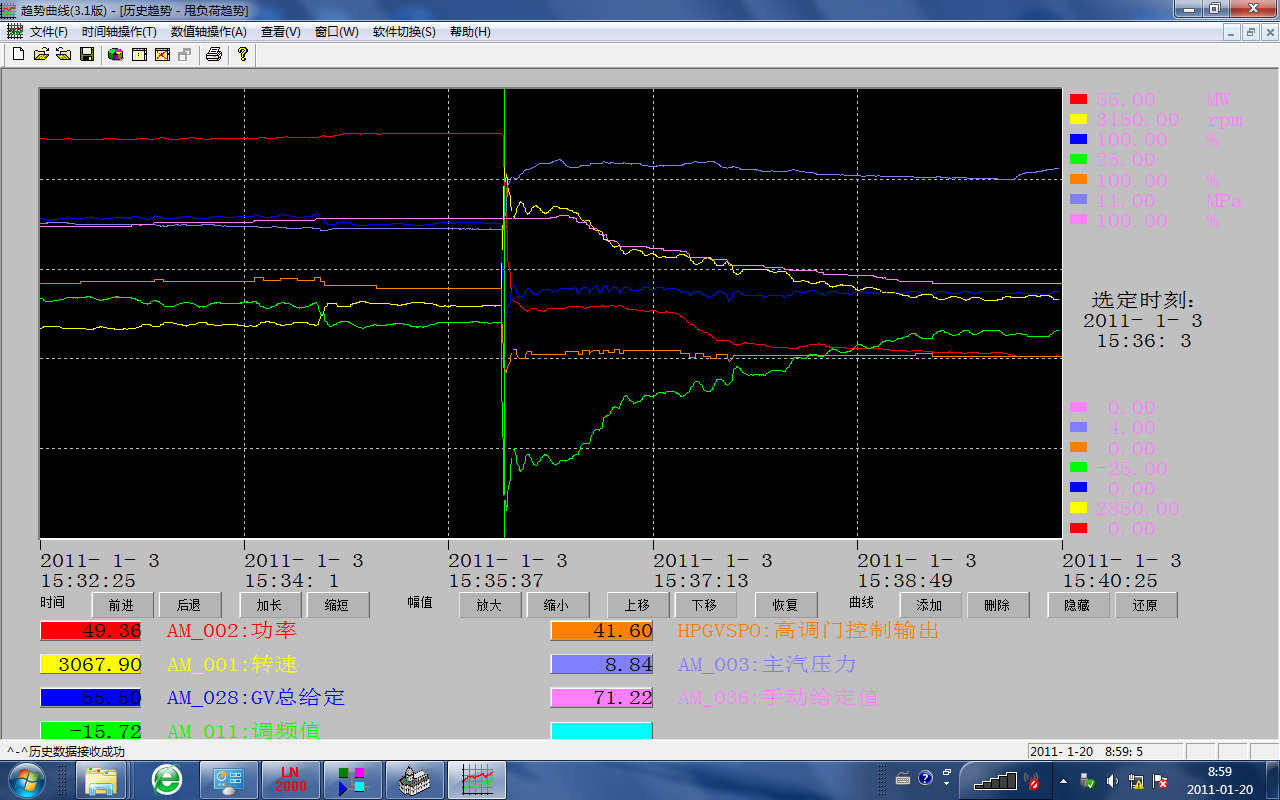The height and width of the screenshot is (800, 1280).
Task: Open the control panel style taskbar icon
Action: [229, 779]
